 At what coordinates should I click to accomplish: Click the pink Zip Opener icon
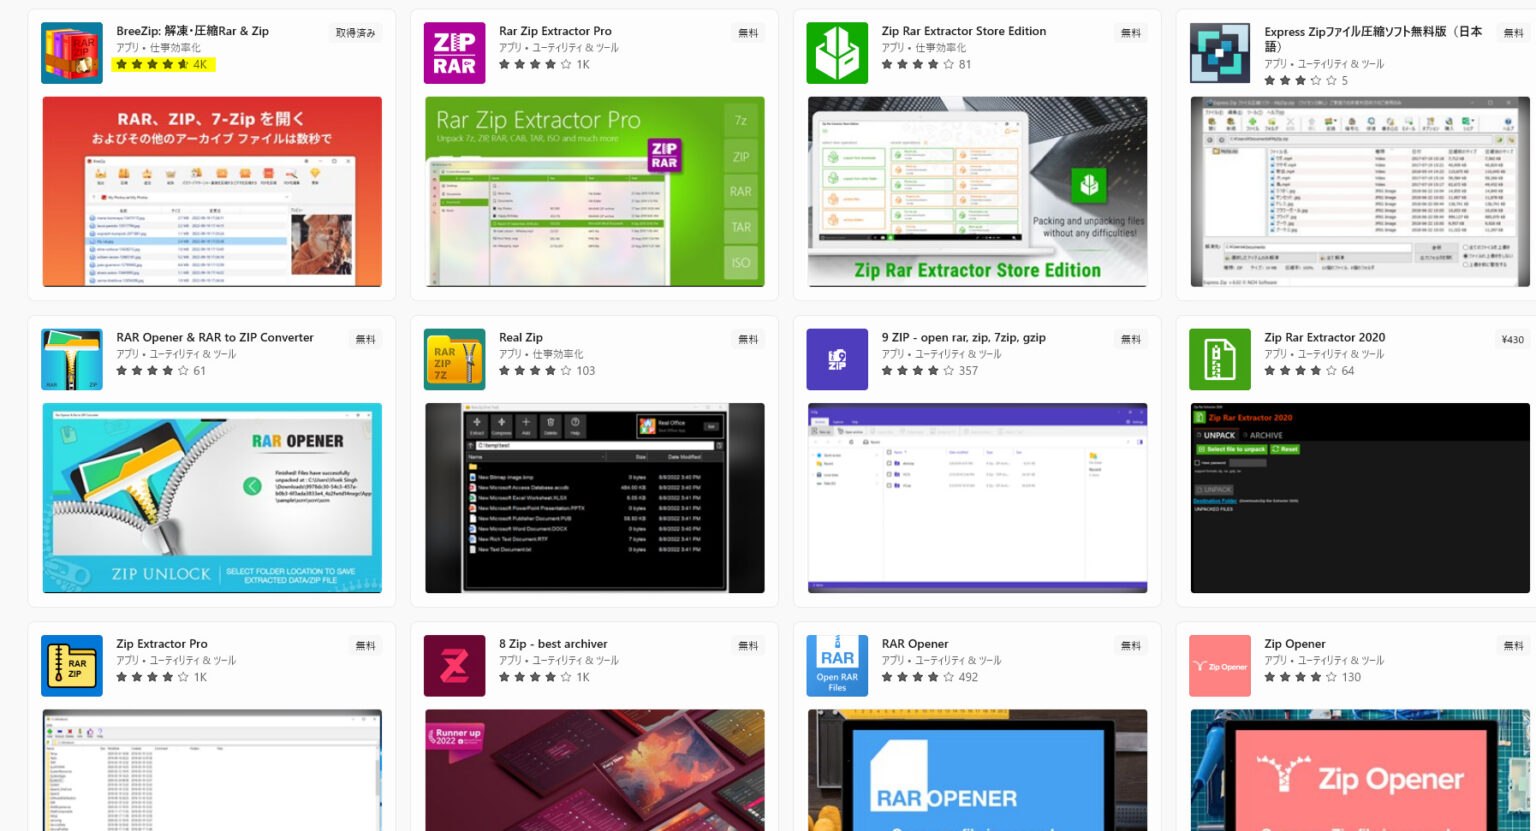[x=1219, y=666]
